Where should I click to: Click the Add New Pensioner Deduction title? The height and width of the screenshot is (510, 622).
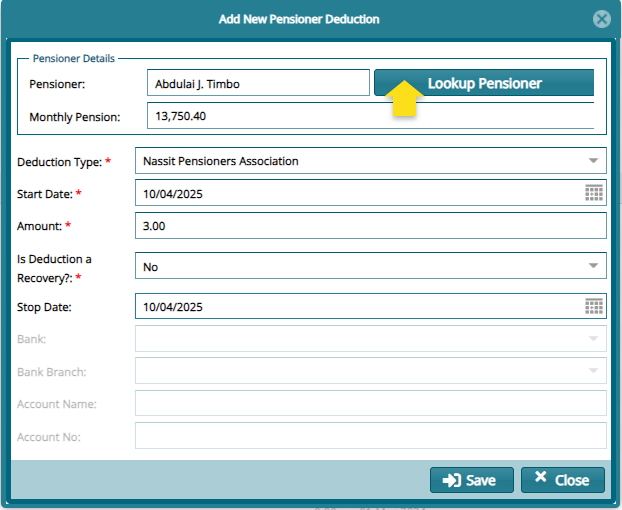[x=299, y=19]
